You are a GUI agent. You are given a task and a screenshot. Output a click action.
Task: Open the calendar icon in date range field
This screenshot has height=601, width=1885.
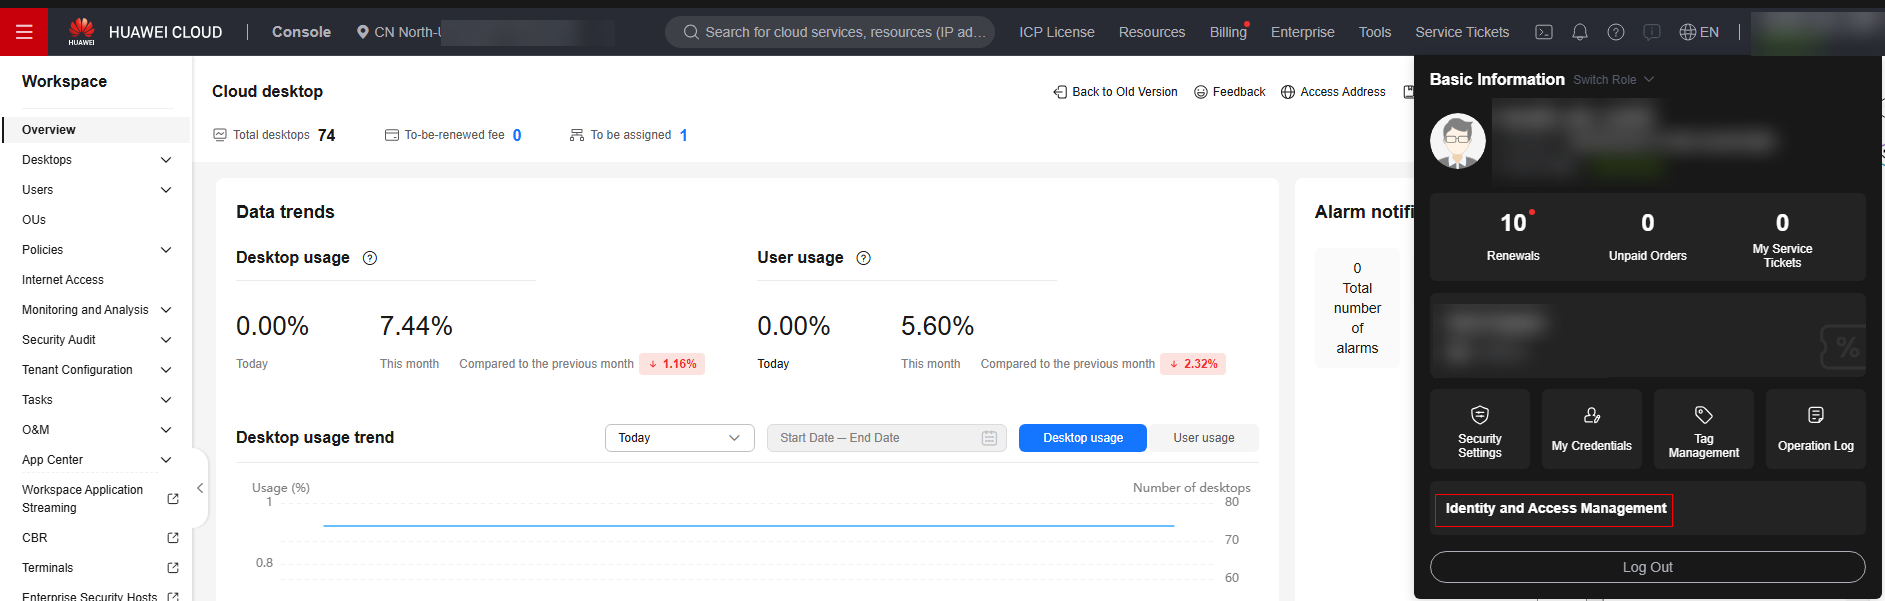[x=989, y=438]
